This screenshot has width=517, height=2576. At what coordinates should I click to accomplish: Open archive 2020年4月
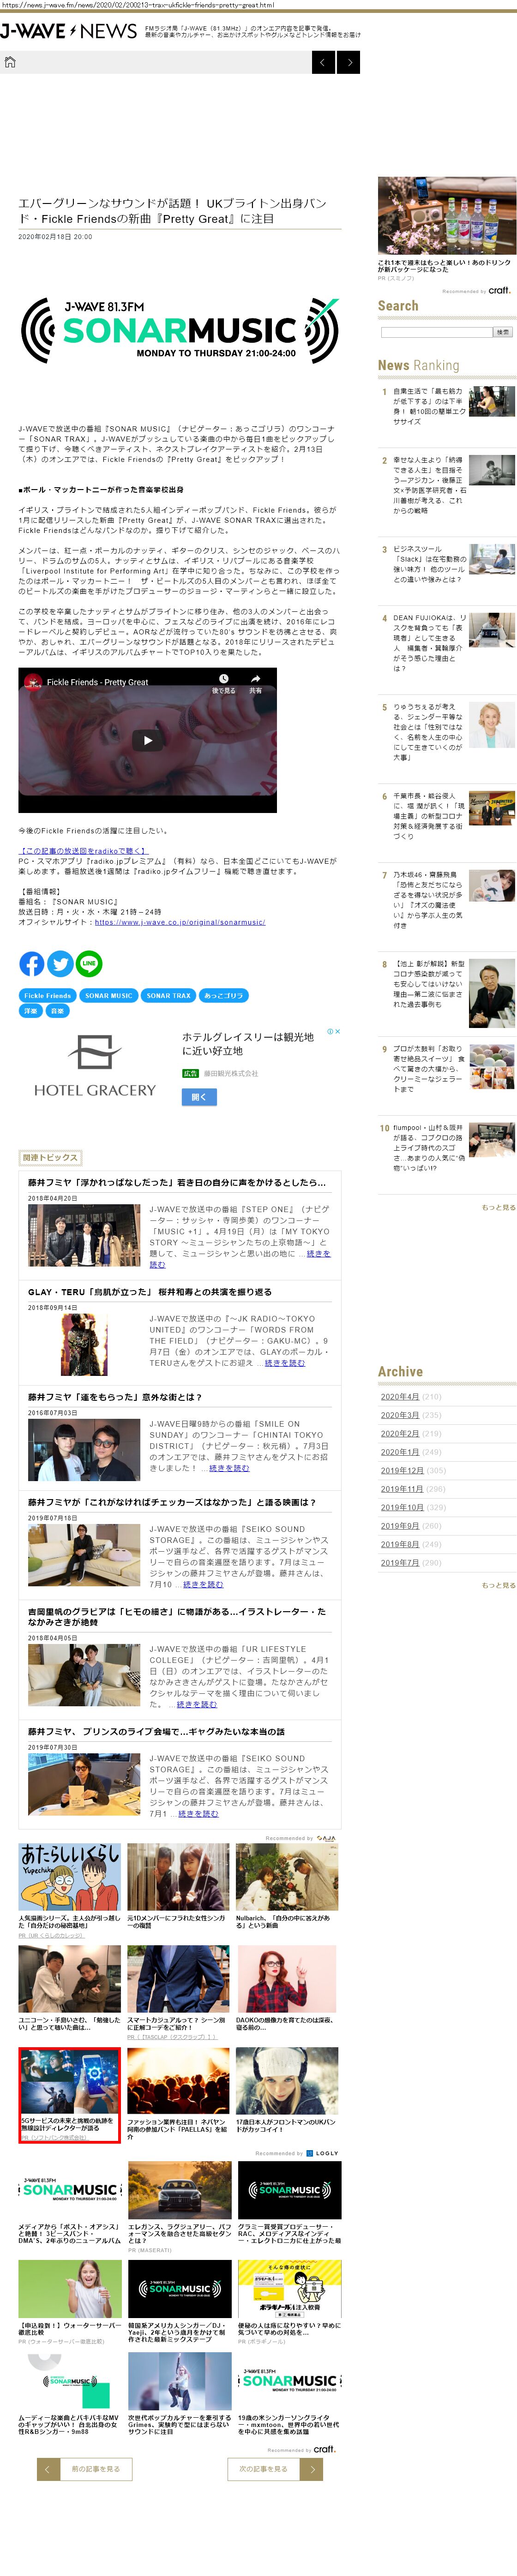[400, 1396]
